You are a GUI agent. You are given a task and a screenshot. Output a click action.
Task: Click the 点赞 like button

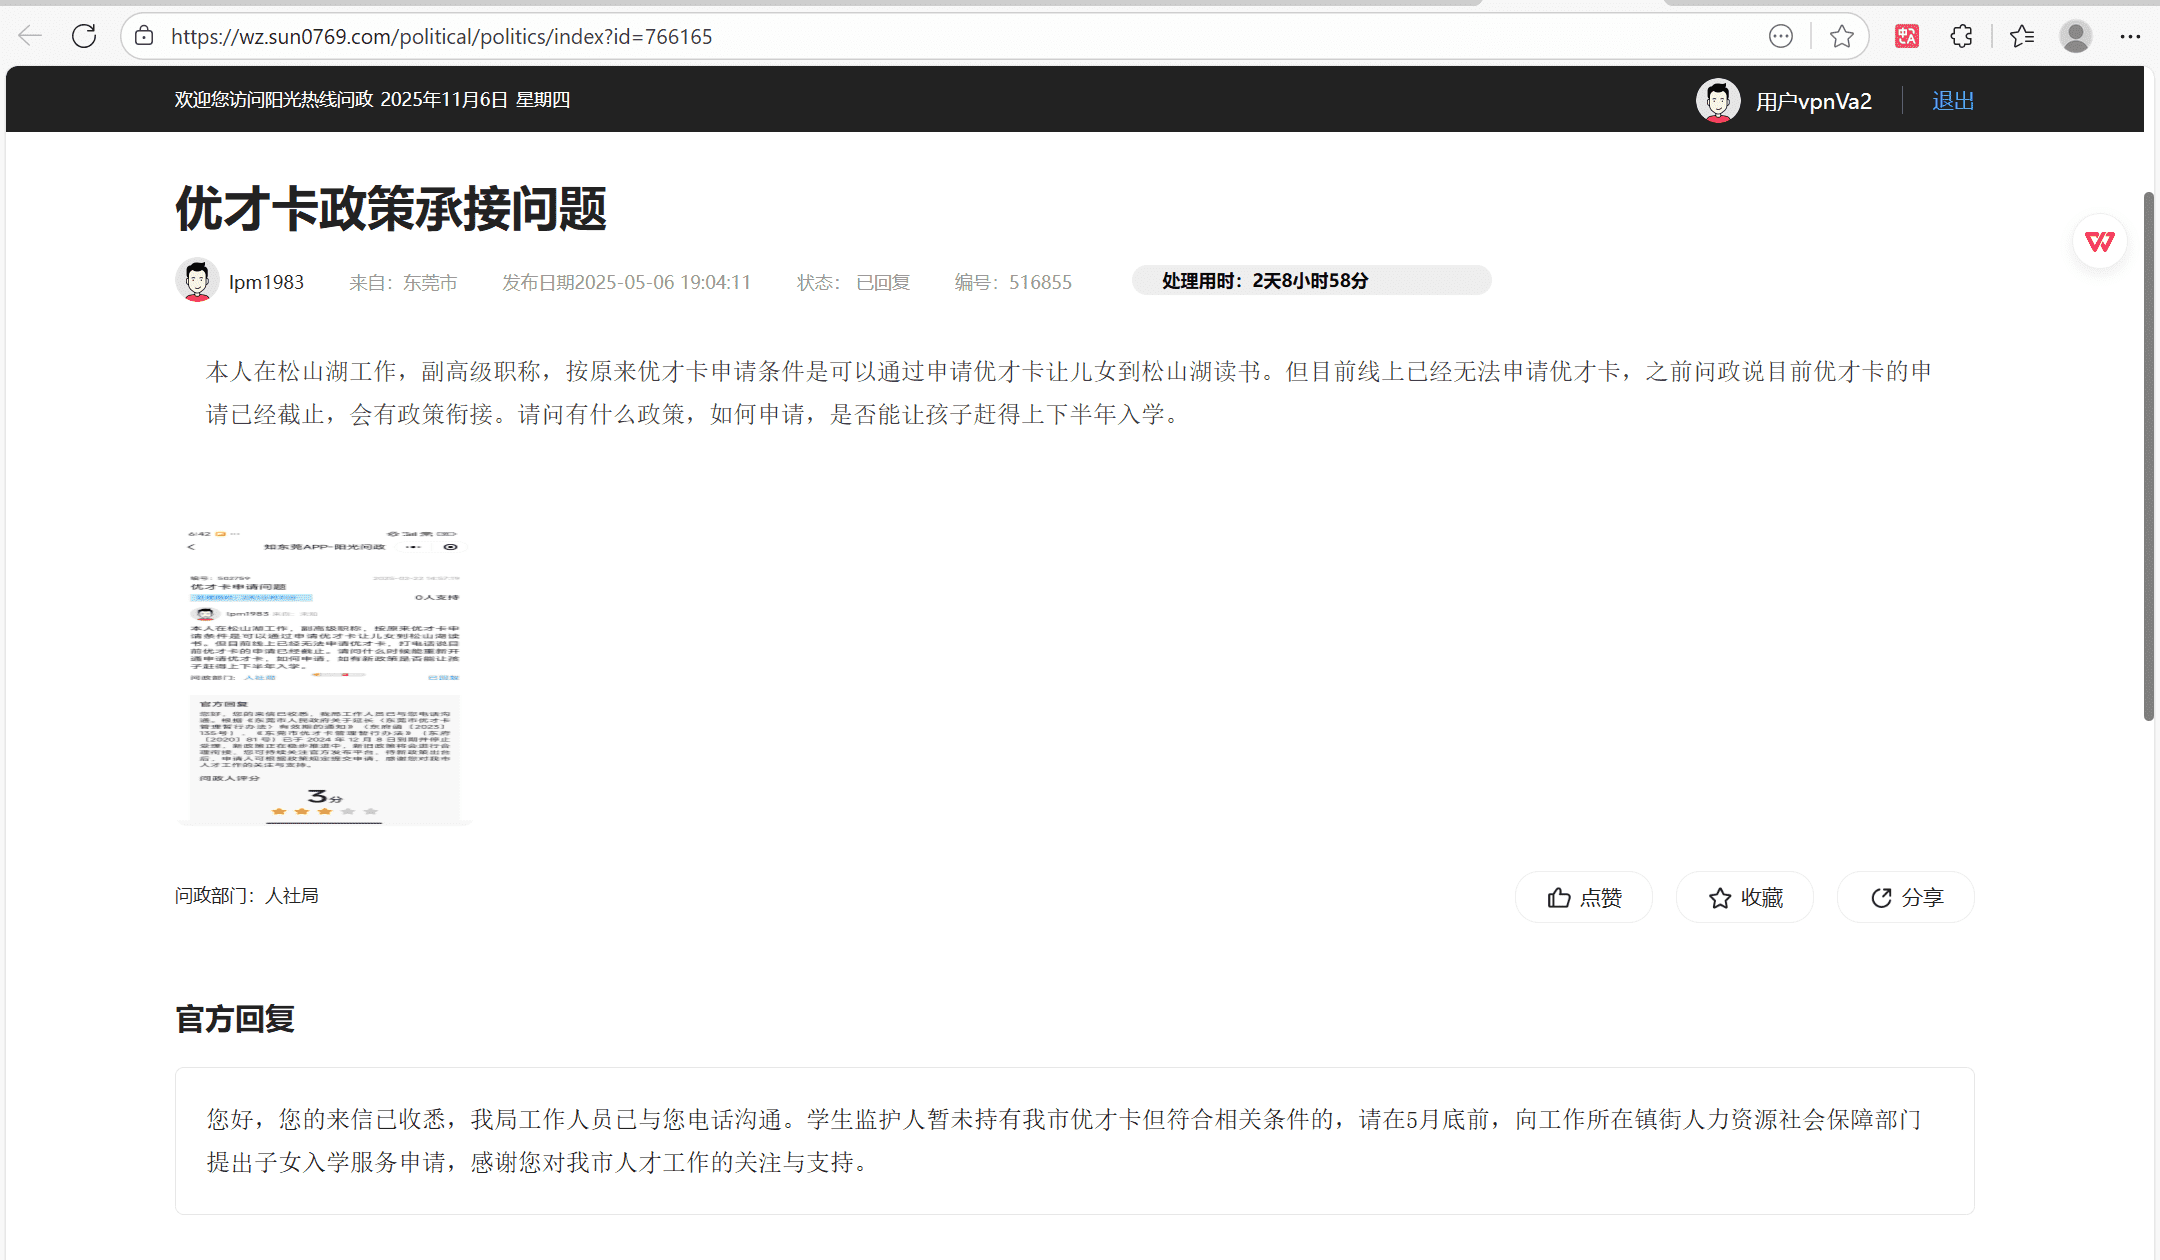click(1584, 897)
